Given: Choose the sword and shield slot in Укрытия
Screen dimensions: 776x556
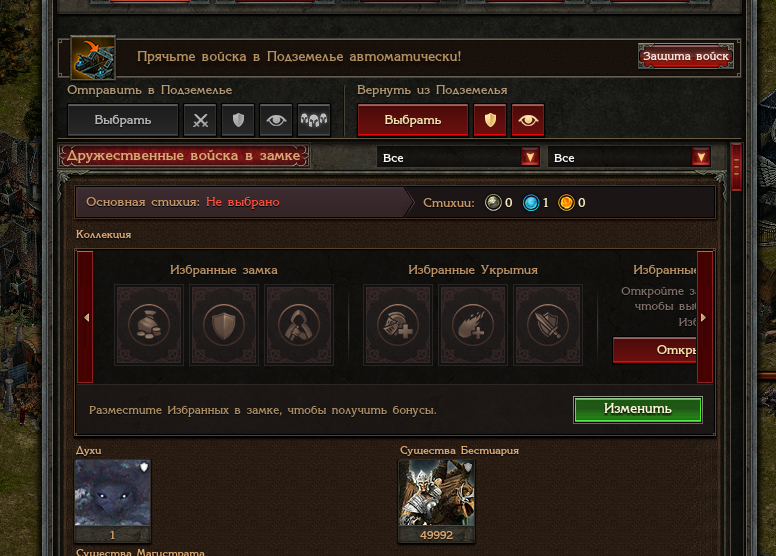Looking at the screenshot, I should point(548,325).
